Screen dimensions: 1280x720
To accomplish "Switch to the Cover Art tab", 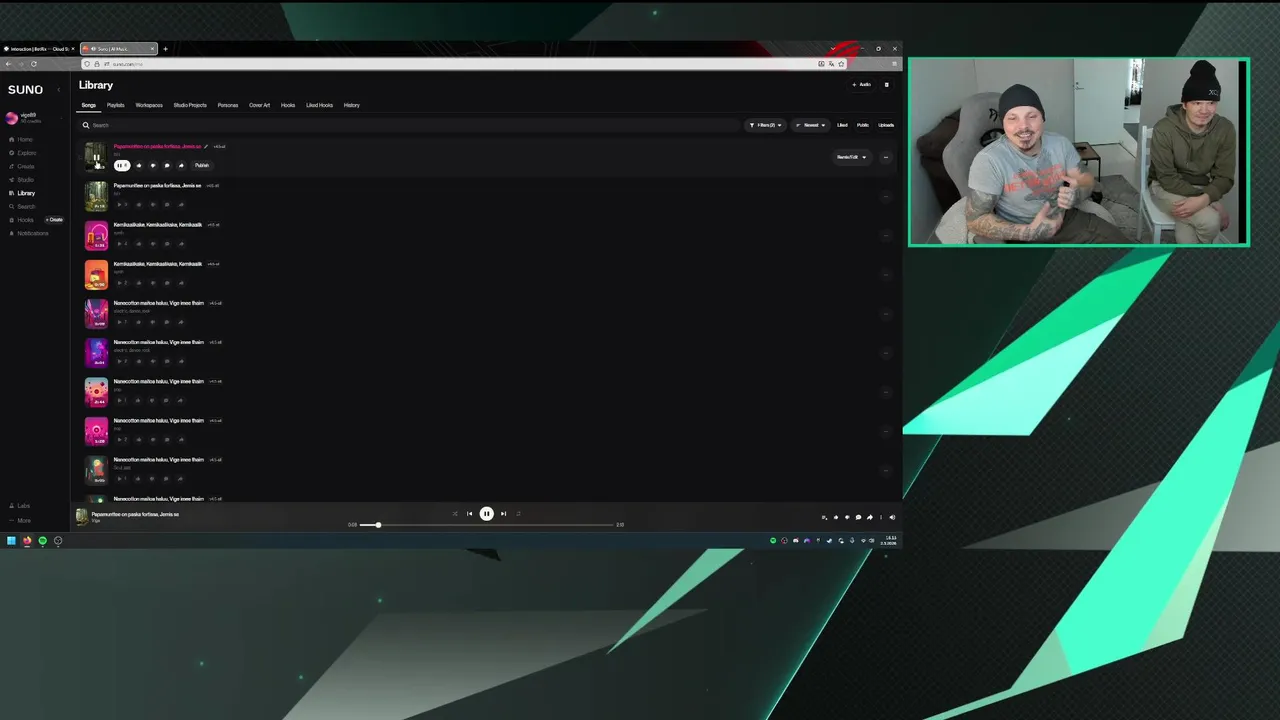I will coord(260,105).
